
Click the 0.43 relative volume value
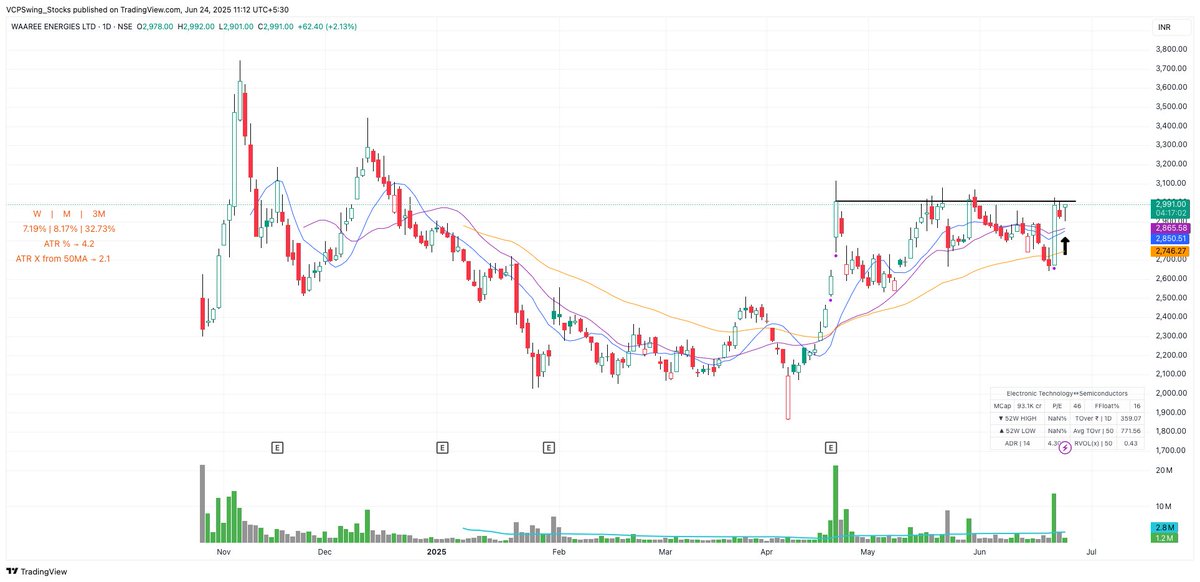1130,443
